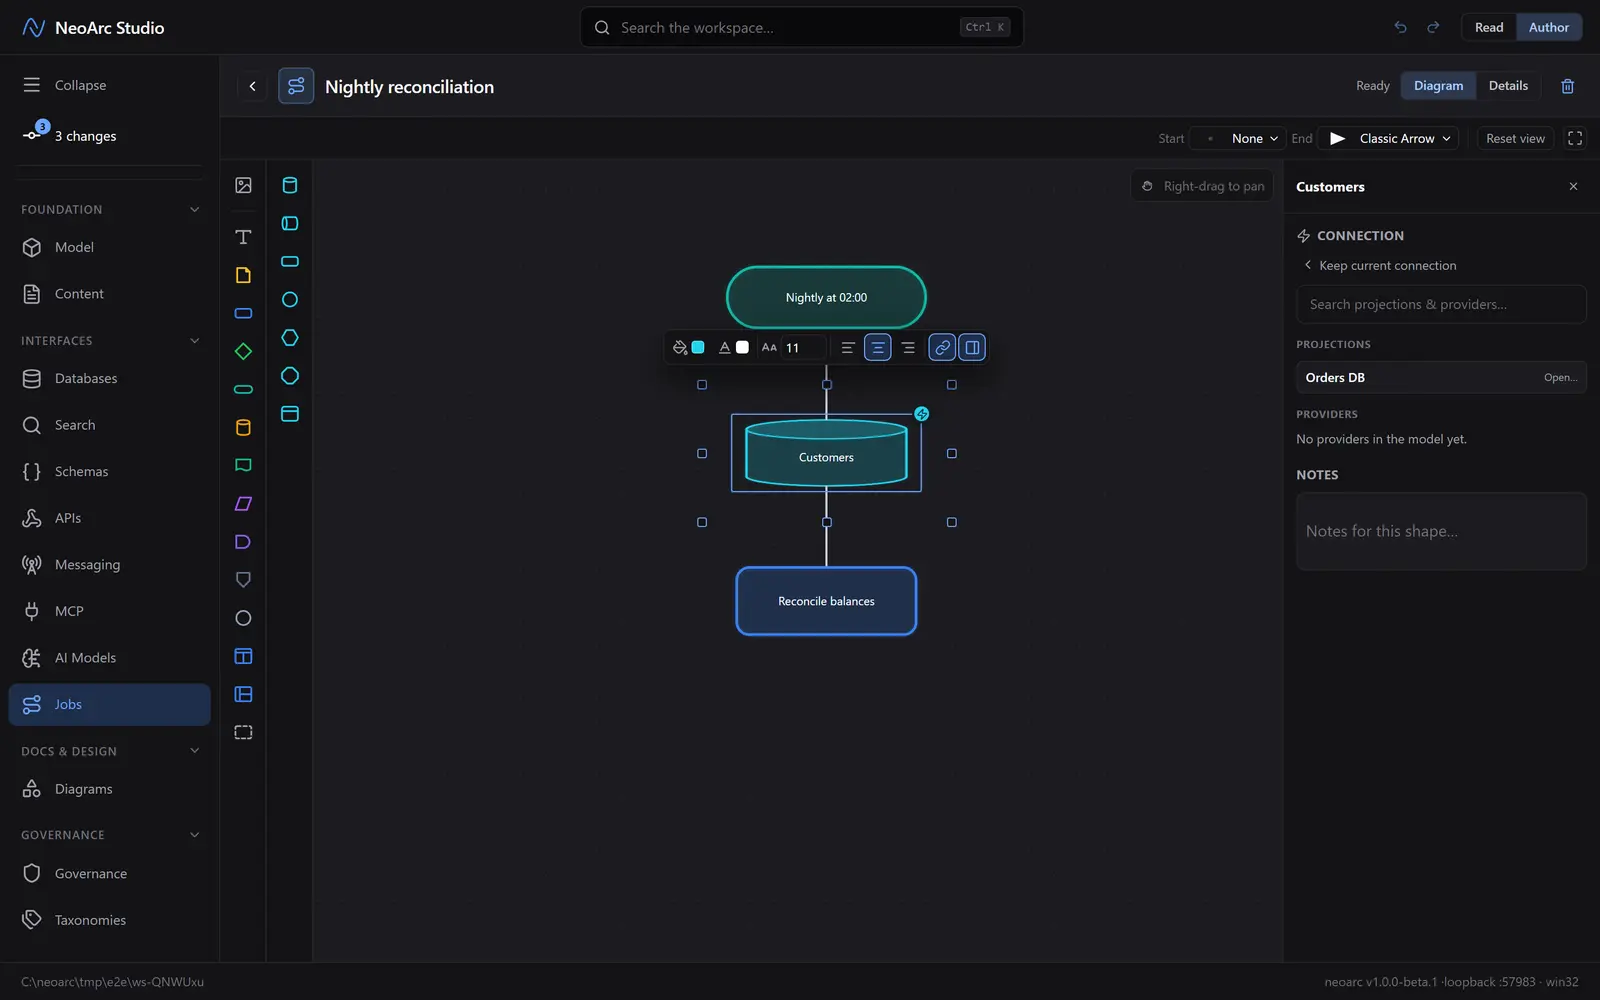Open Schemas in sidebar
The height and width of the screenshot is (1000, 1600).
(110, 471)
